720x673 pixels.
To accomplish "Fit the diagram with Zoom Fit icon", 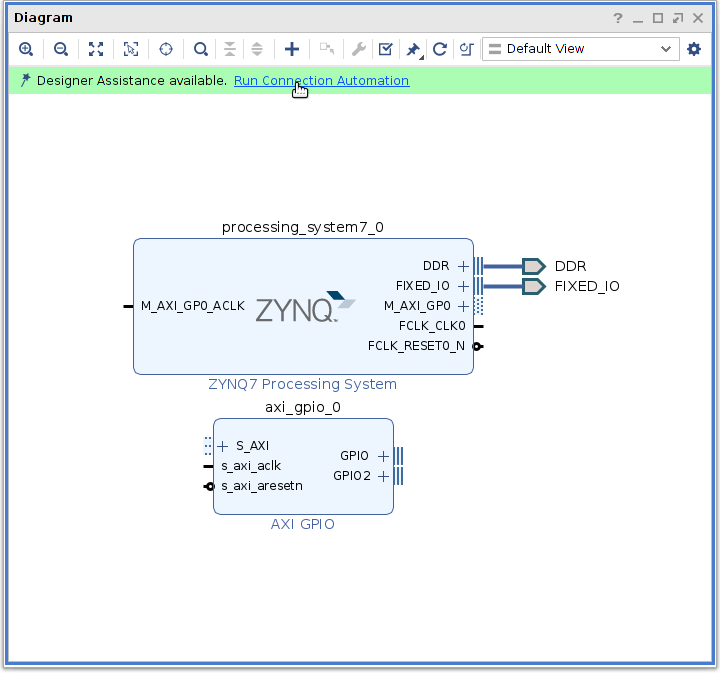I will (x=96, y=49).
